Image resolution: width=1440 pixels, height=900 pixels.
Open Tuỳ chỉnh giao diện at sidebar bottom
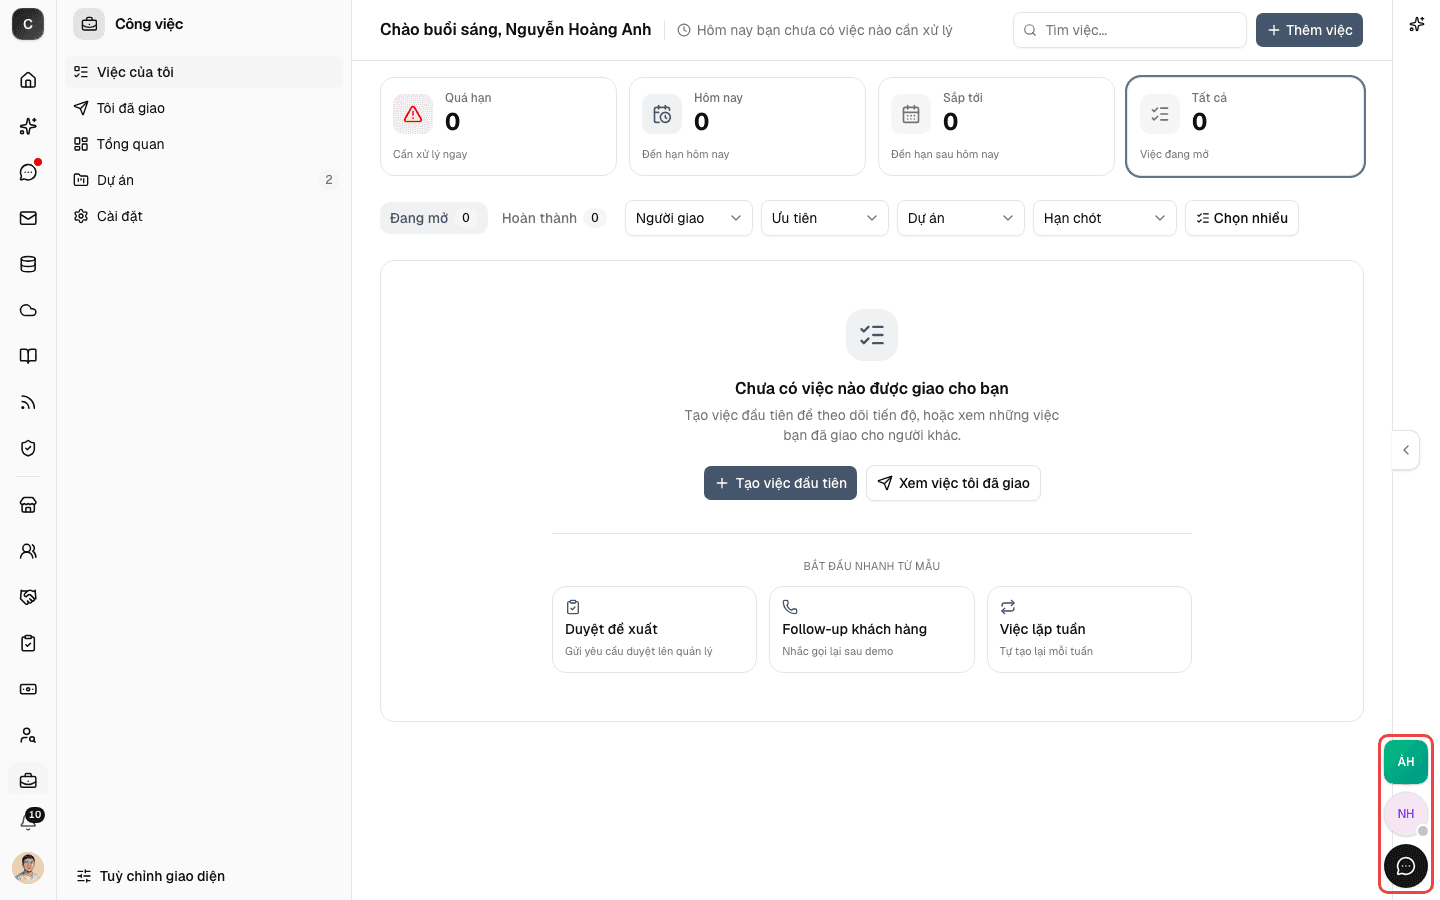(151, 876)
